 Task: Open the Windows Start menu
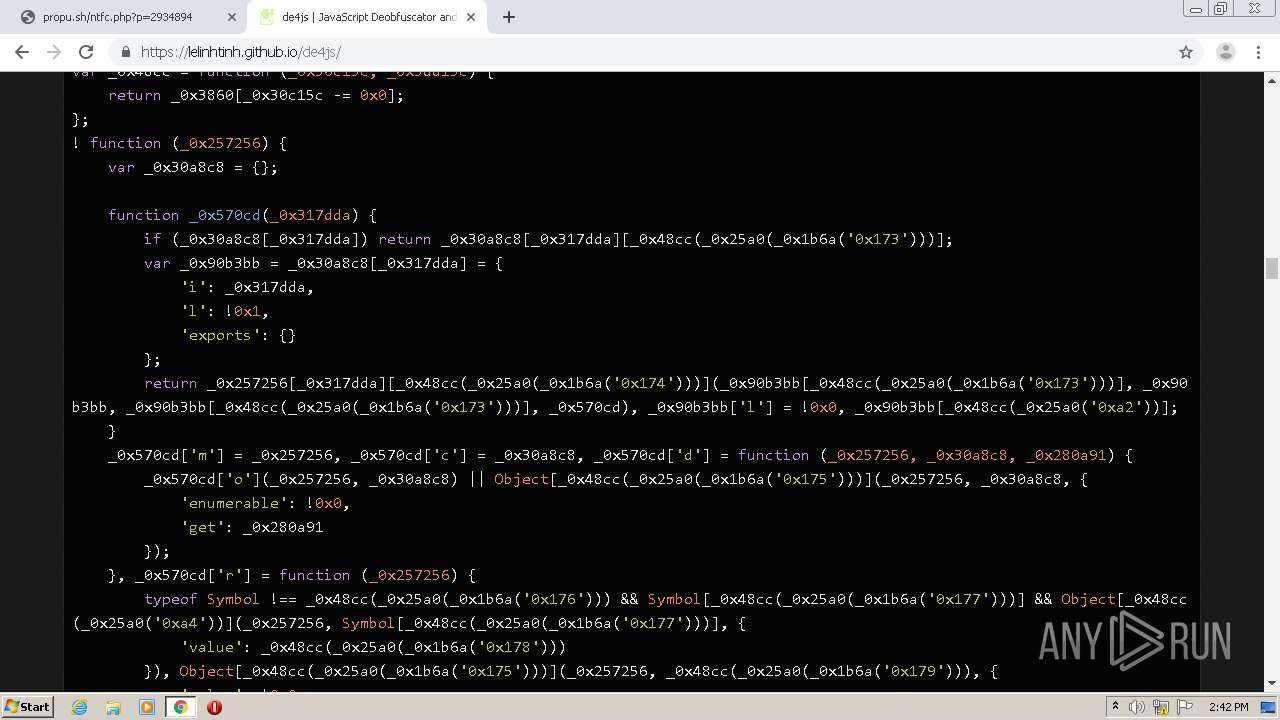point(27,707)
